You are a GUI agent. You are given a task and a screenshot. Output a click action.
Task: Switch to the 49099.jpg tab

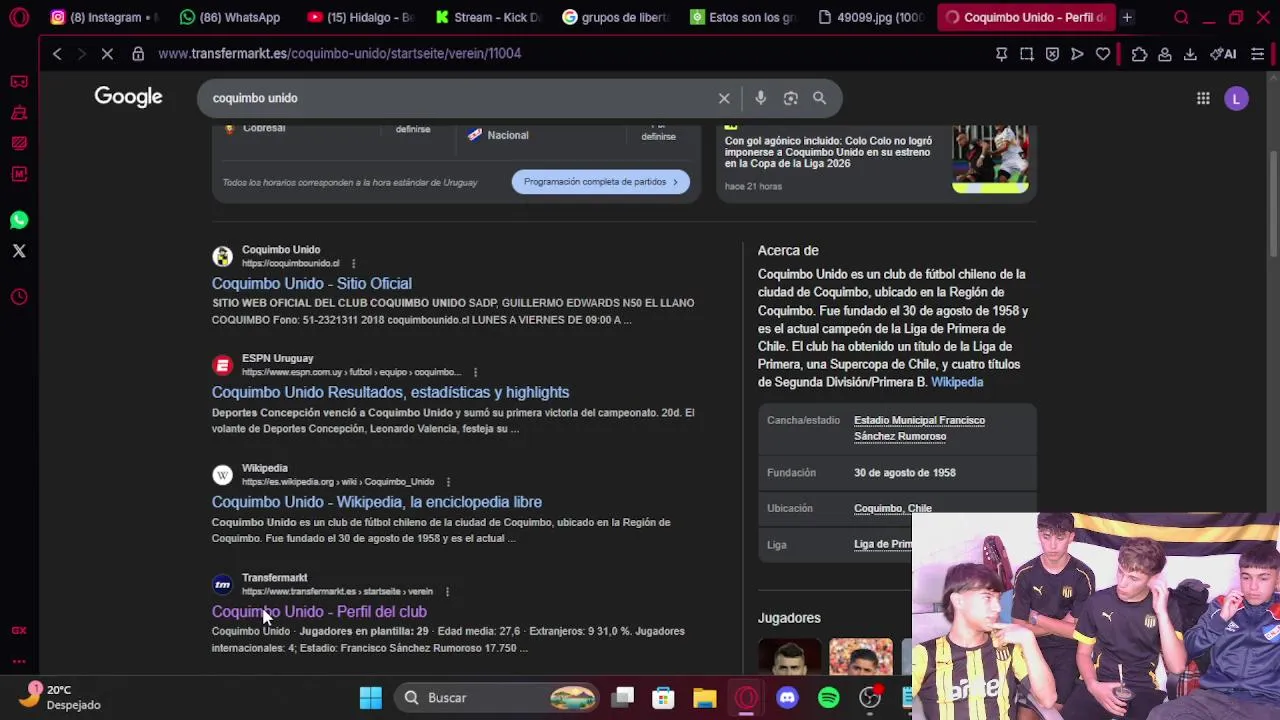[x=870, y=17]
